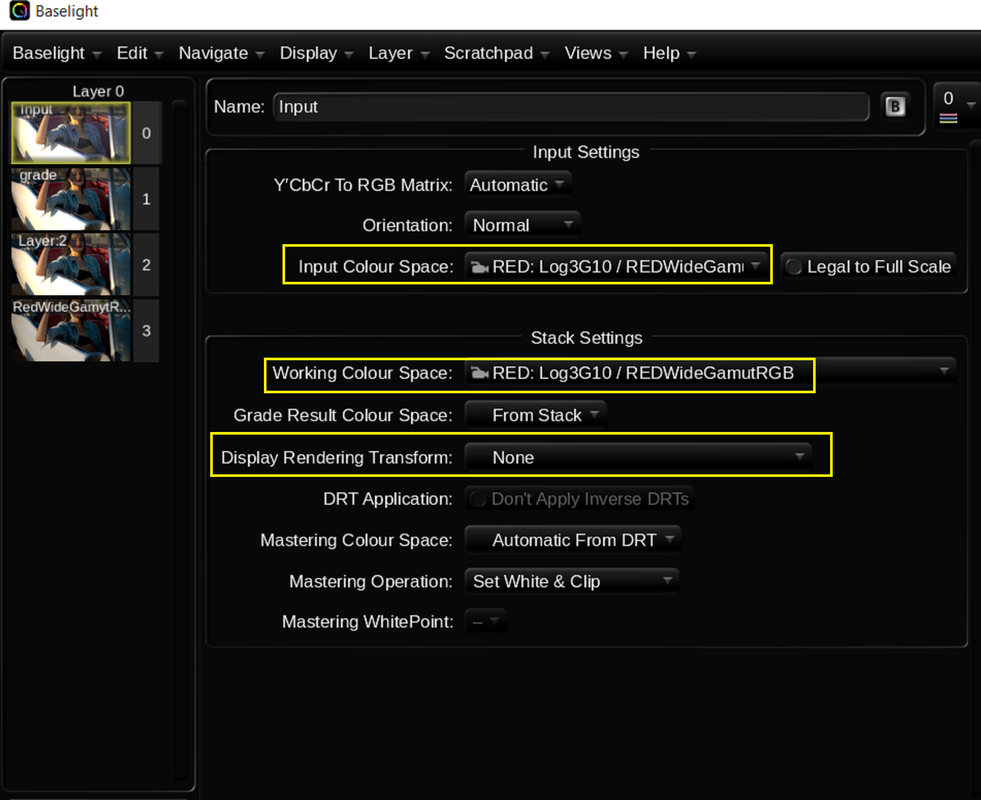Image resolution: width=981 pixels, height=800 pixels.
Task: Open Mastering Colour Space dropdown
Action: (573, 540)
